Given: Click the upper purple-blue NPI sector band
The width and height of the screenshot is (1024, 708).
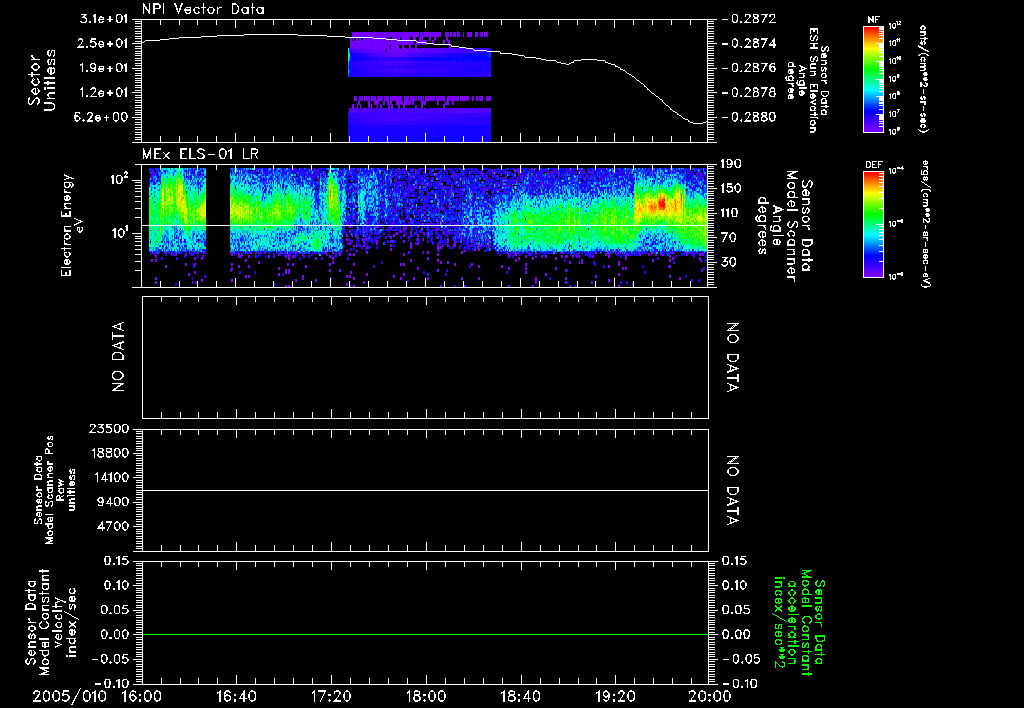Looking at the screenshot, I should point(419,55).
